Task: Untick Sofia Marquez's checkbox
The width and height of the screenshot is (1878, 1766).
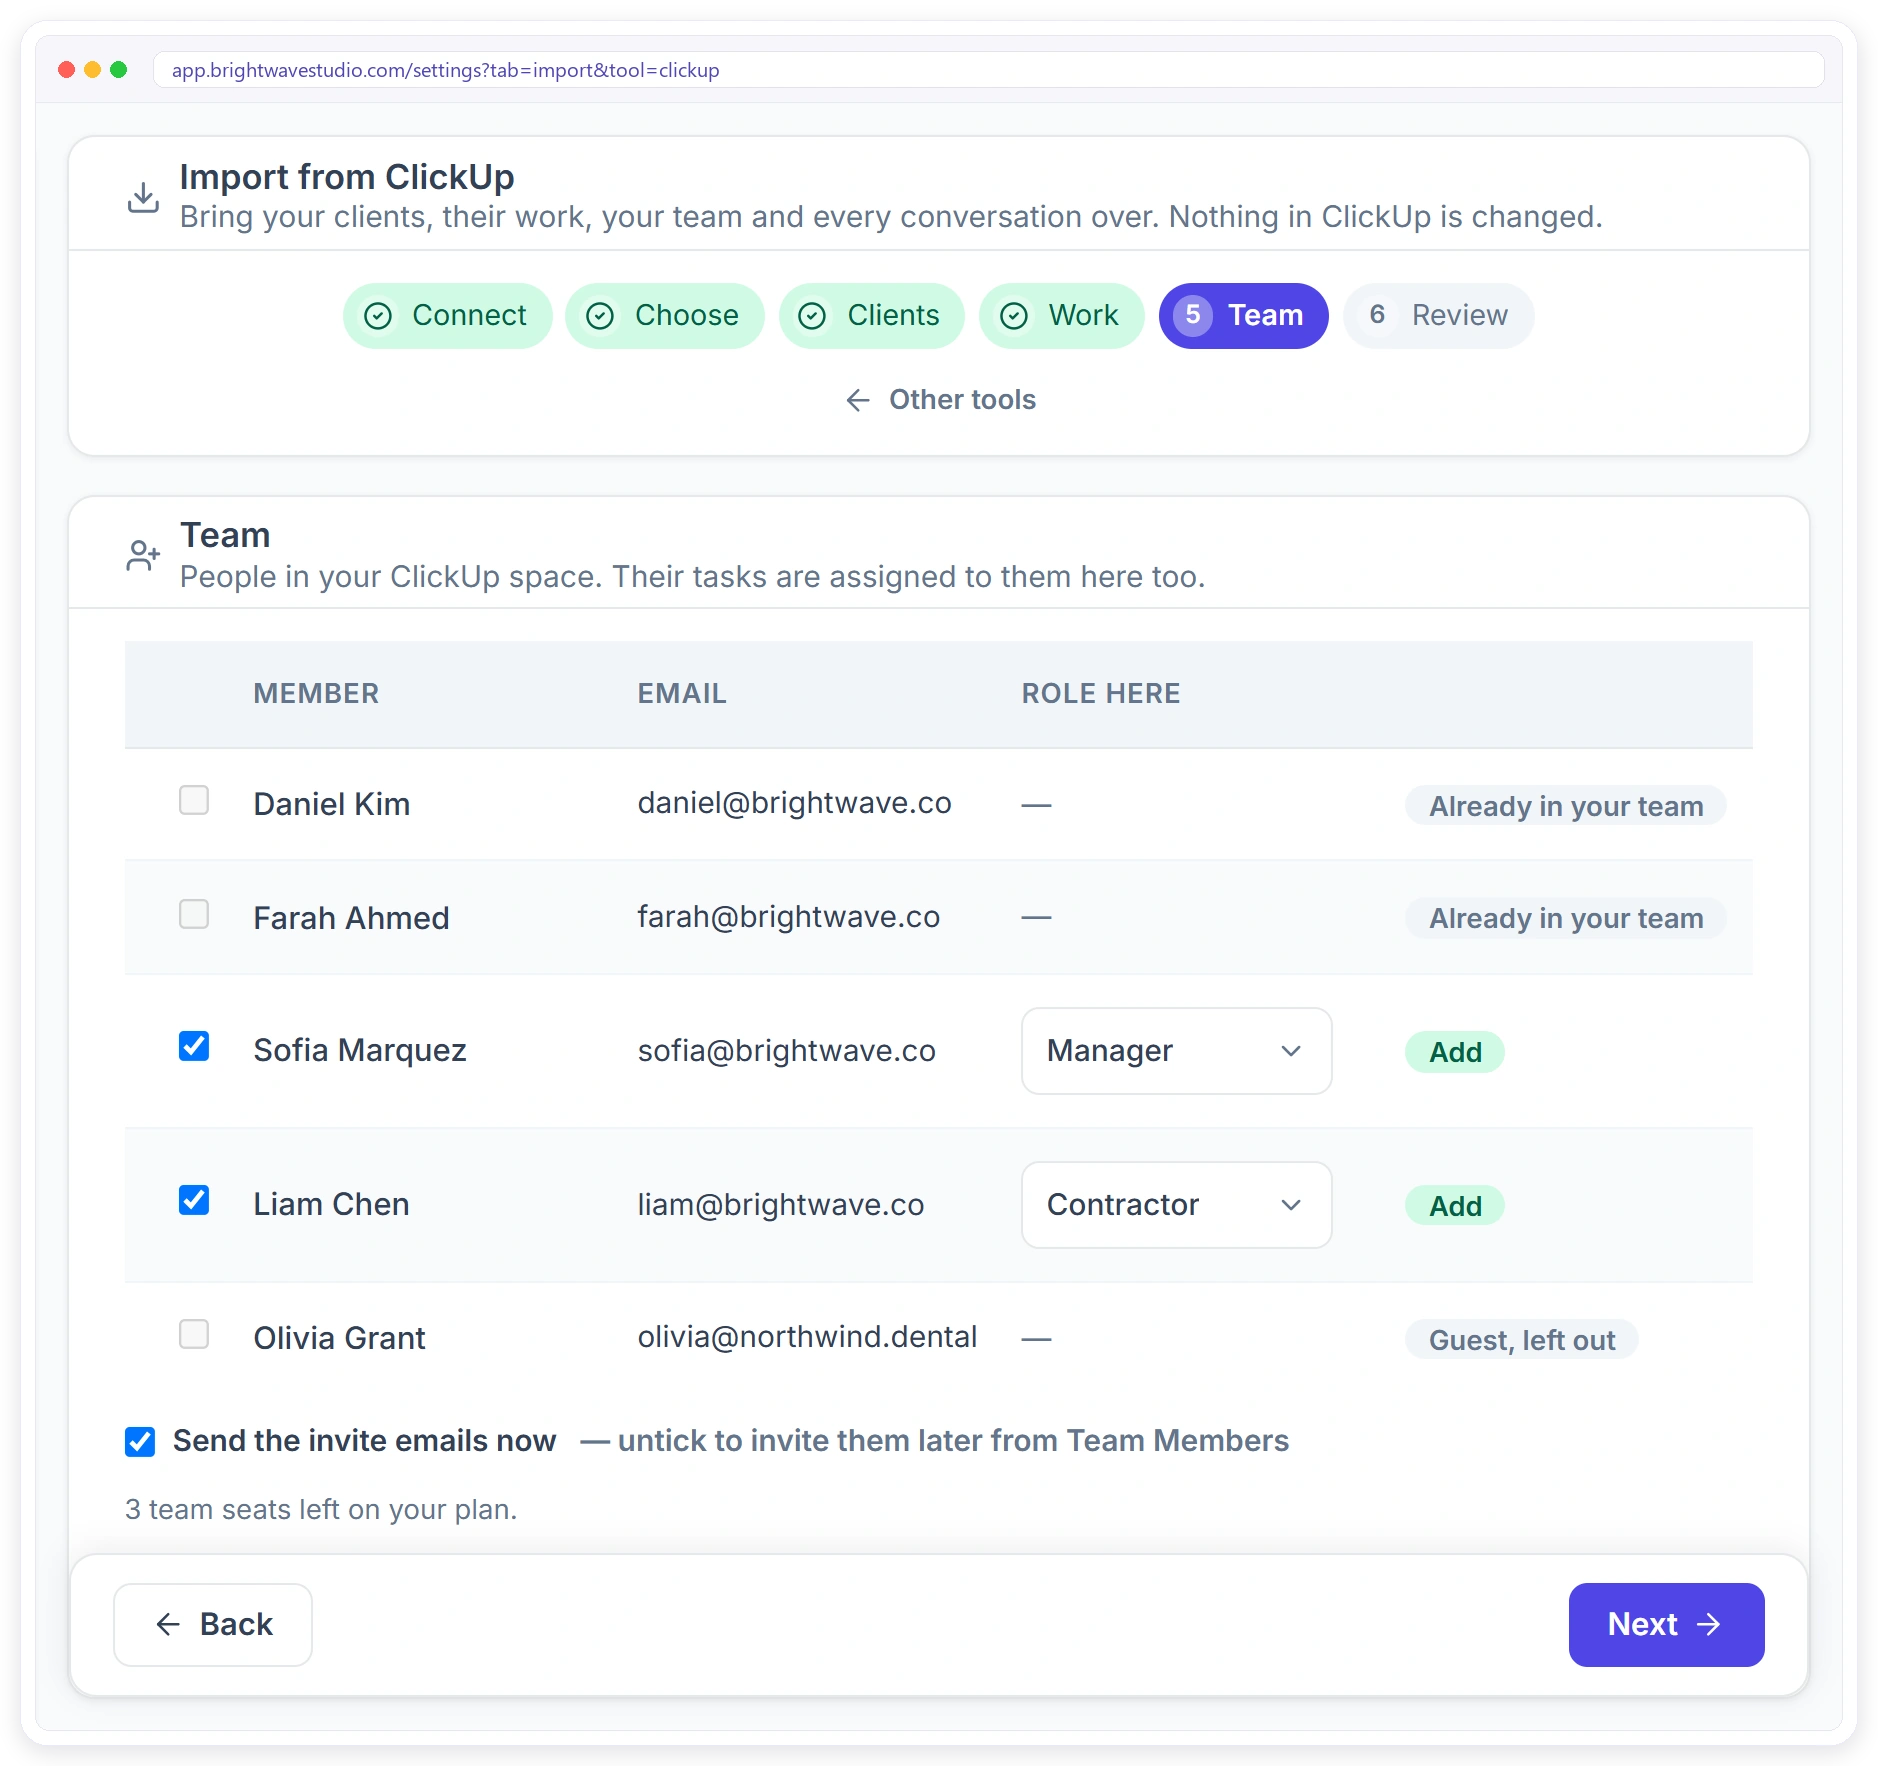Action: (194, 1046)
